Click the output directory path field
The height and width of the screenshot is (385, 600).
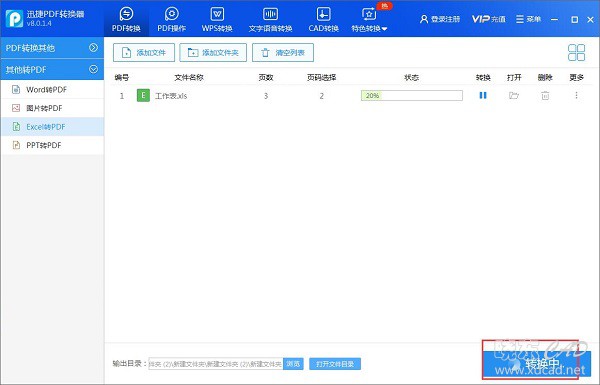pos(216,364)
